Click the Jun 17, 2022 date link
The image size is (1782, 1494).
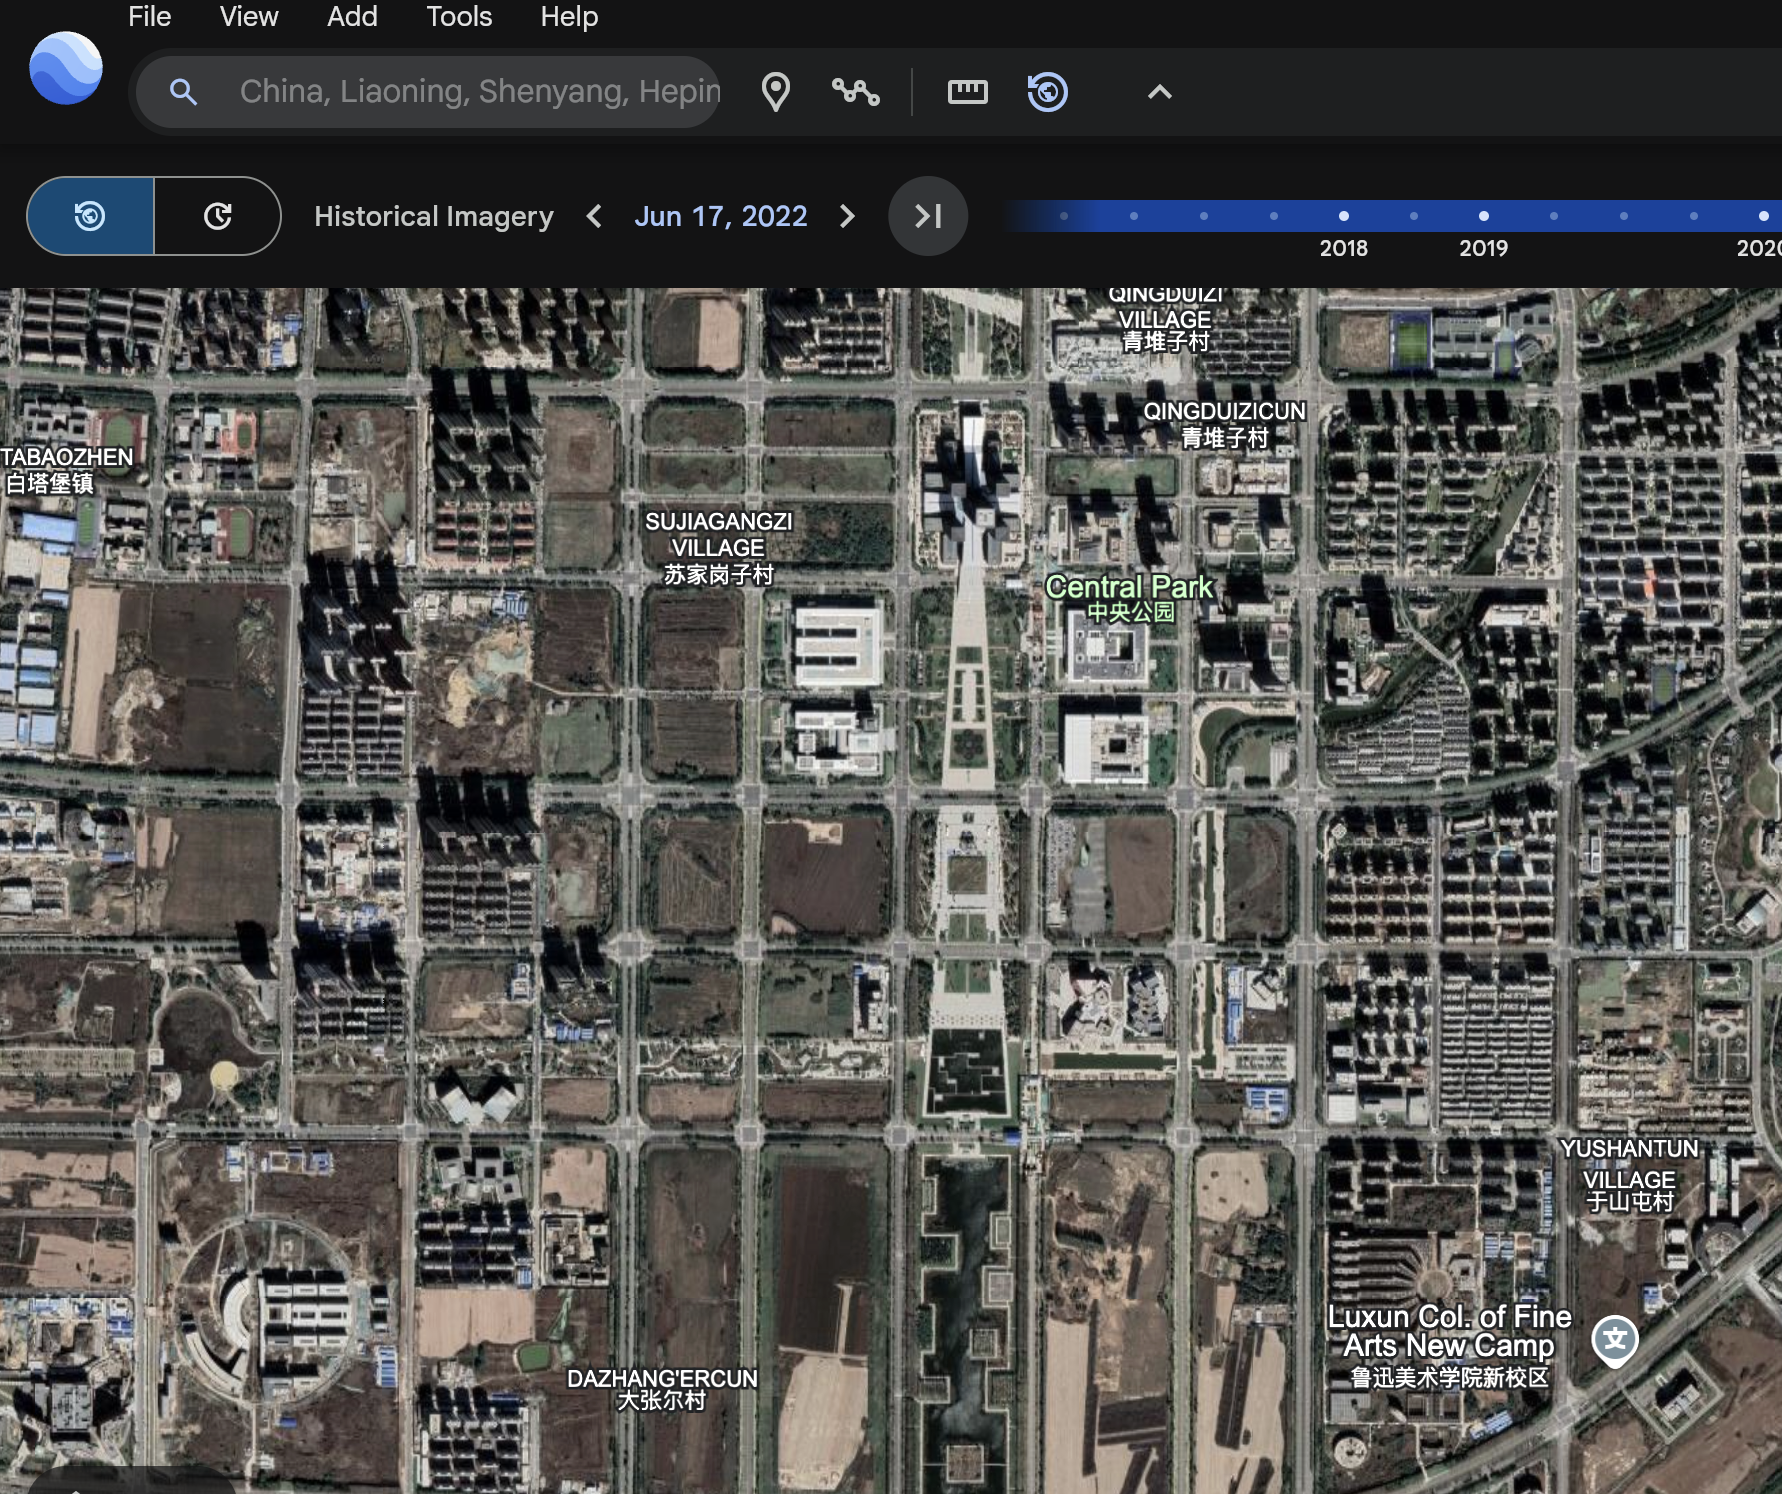(x=720, y=216)
